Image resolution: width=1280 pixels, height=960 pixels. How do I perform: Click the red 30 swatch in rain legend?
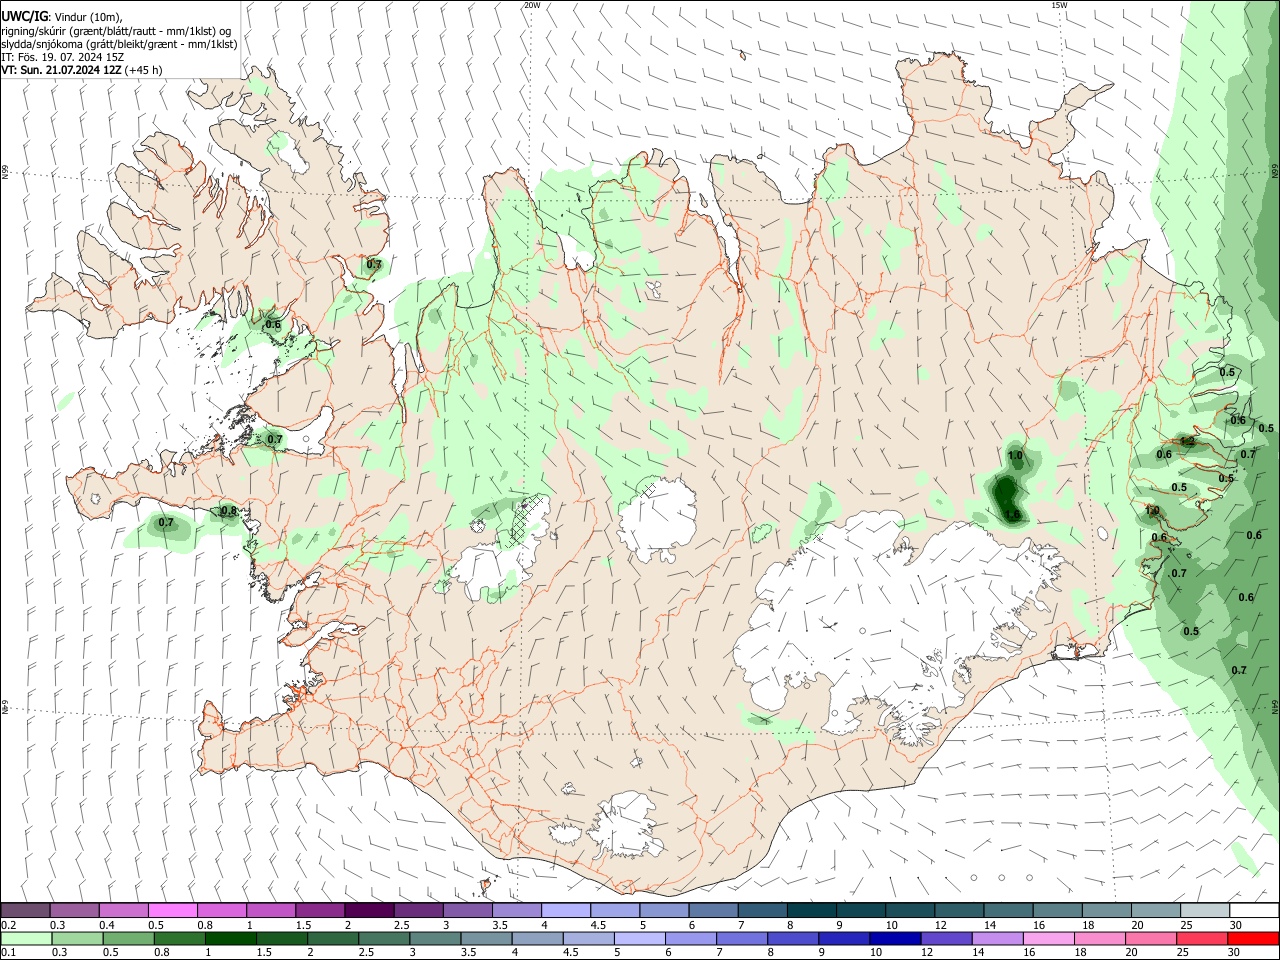(x=1254, y=938)
